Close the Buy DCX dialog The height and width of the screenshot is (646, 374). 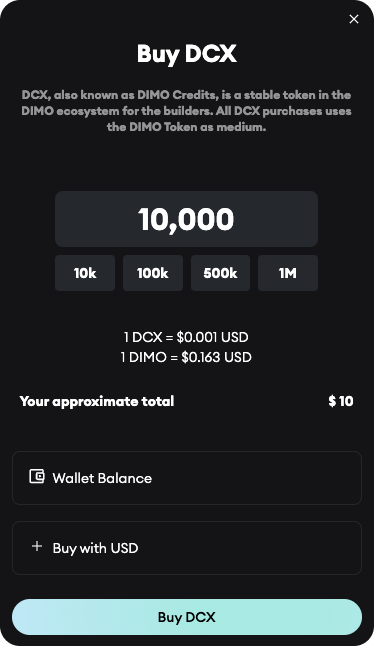(x=354, y=19)
